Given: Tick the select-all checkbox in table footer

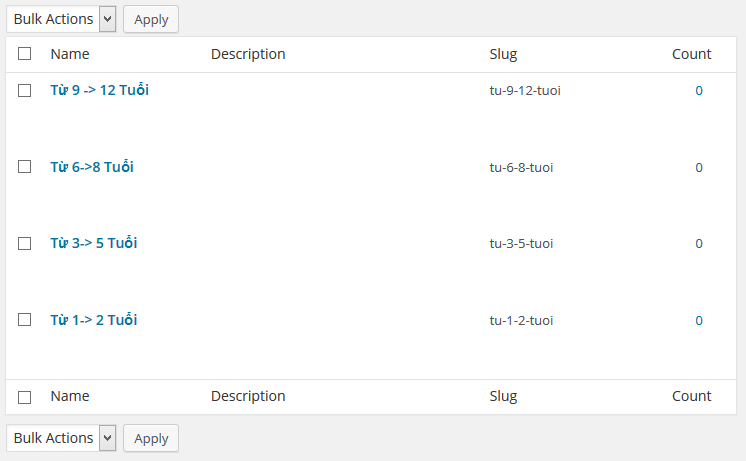Looking at the screenshot, I should [x=25, y=397].
